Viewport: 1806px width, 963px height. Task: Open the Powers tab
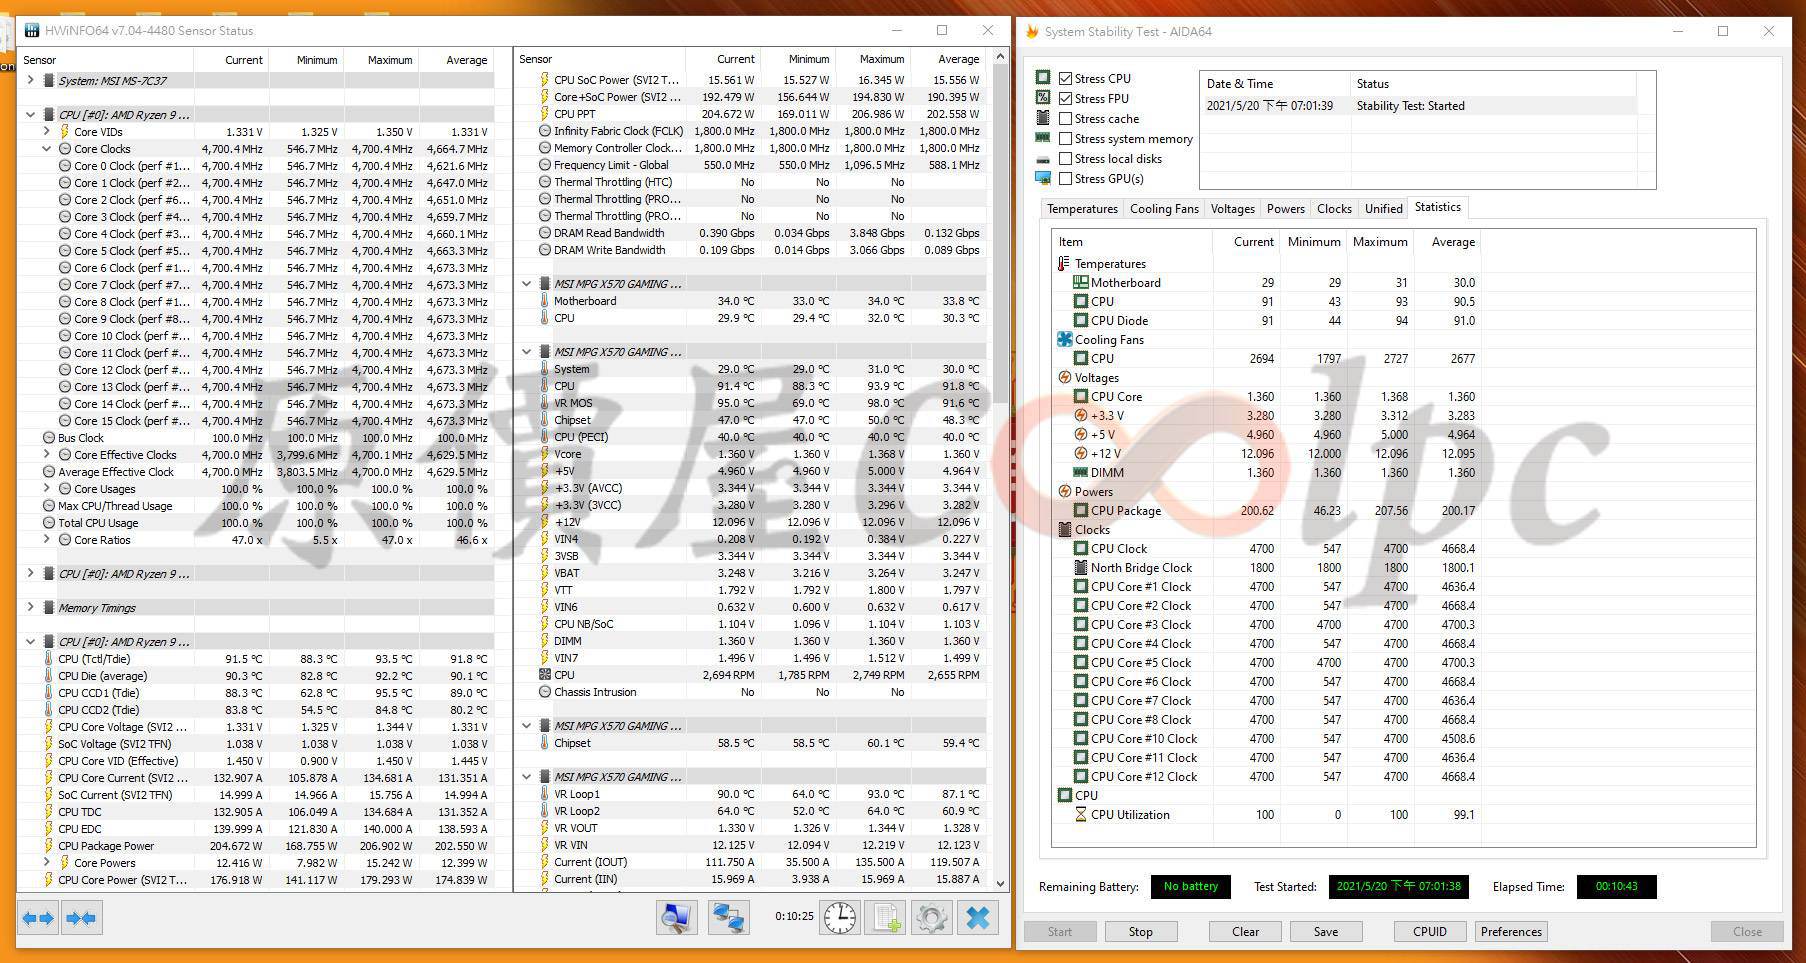1285,209
